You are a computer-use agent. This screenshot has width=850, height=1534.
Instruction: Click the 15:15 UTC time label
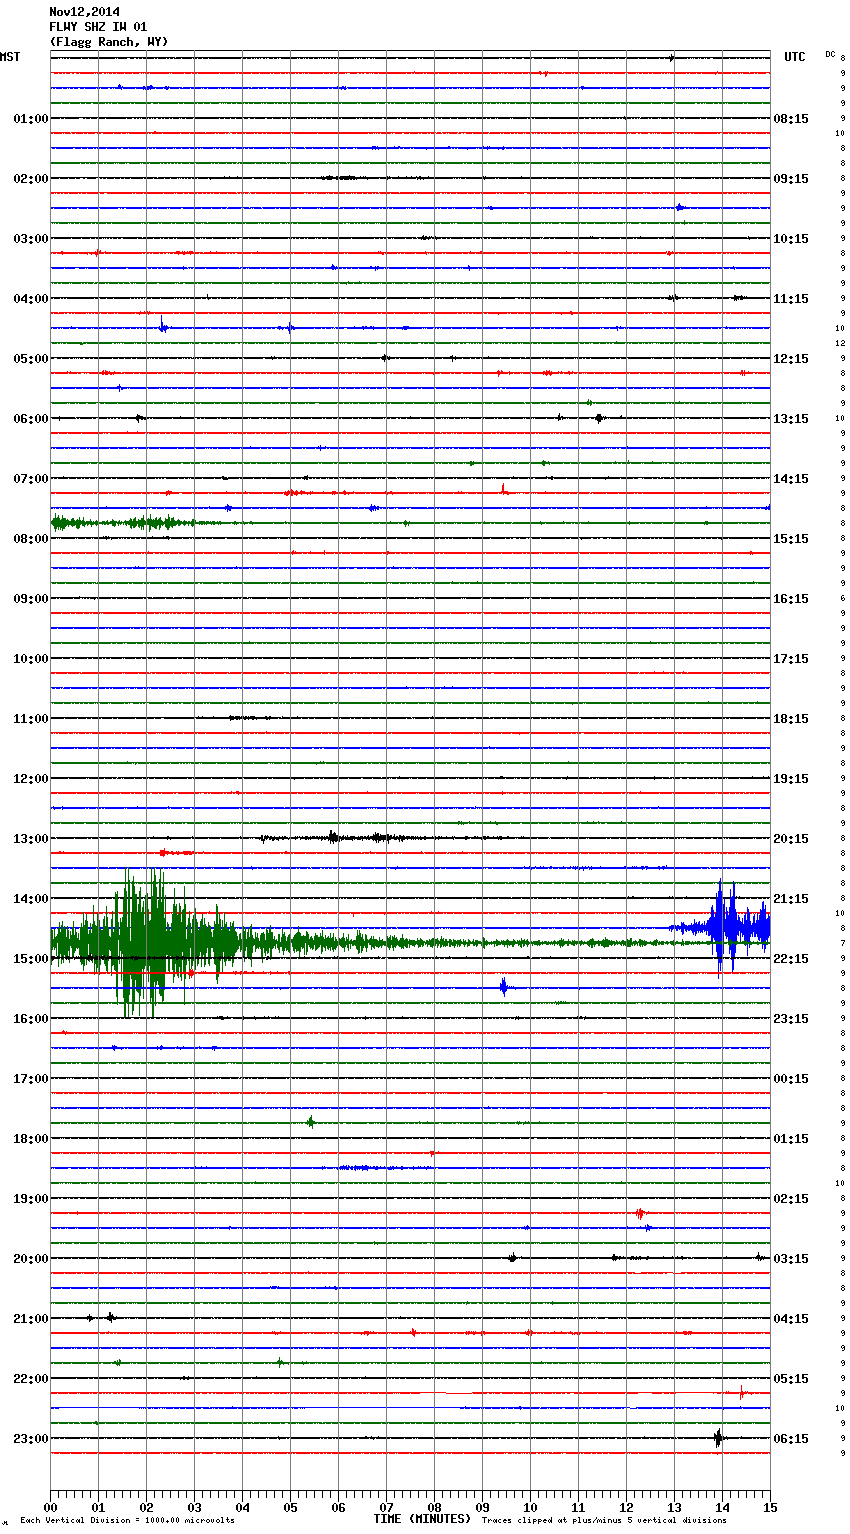(x=791, y=539)
